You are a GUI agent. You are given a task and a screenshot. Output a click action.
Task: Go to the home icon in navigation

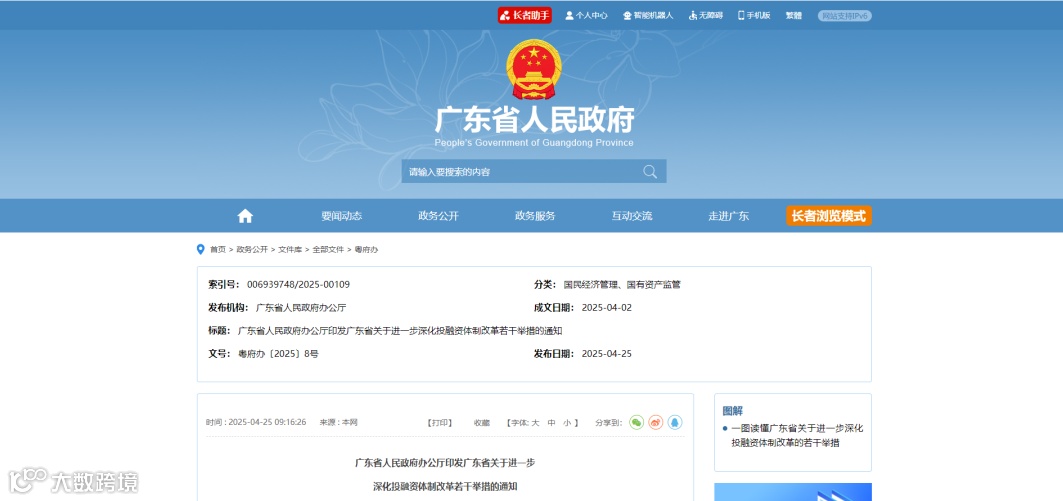point(245,216)
